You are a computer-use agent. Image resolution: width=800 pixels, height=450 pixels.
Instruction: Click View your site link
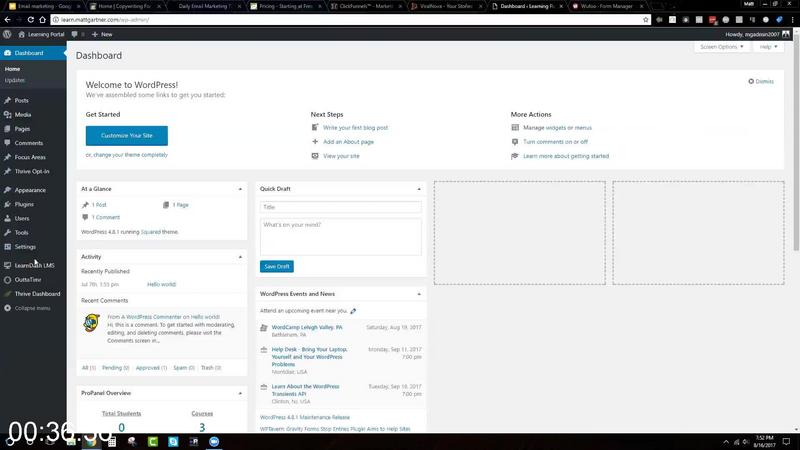coord(341,156)
